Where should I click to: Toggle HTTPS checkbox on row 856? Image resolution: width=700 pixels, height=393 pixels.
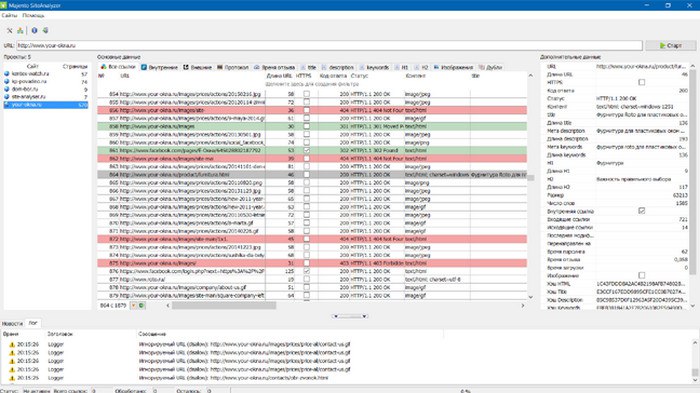coord(307,110)
